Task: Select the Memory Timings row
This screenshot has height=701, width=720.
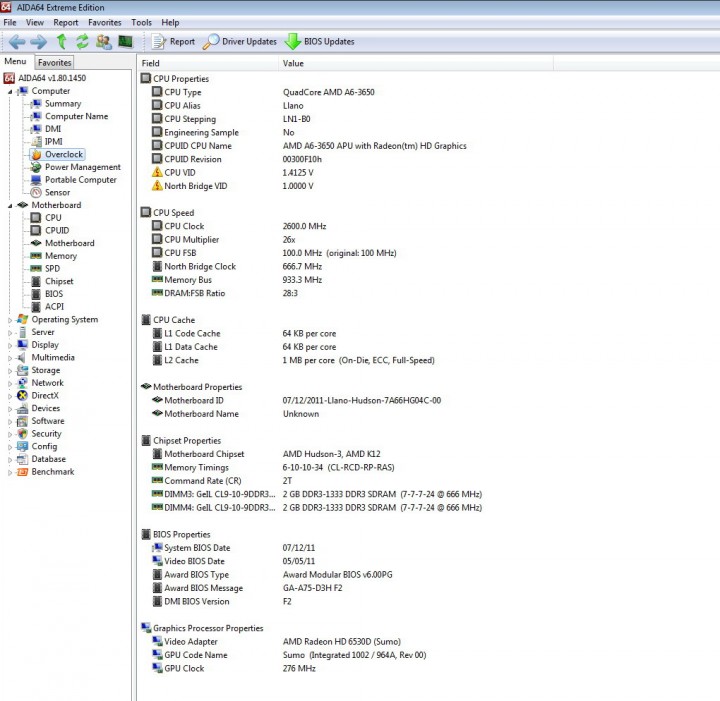Action: click(273, 467)
